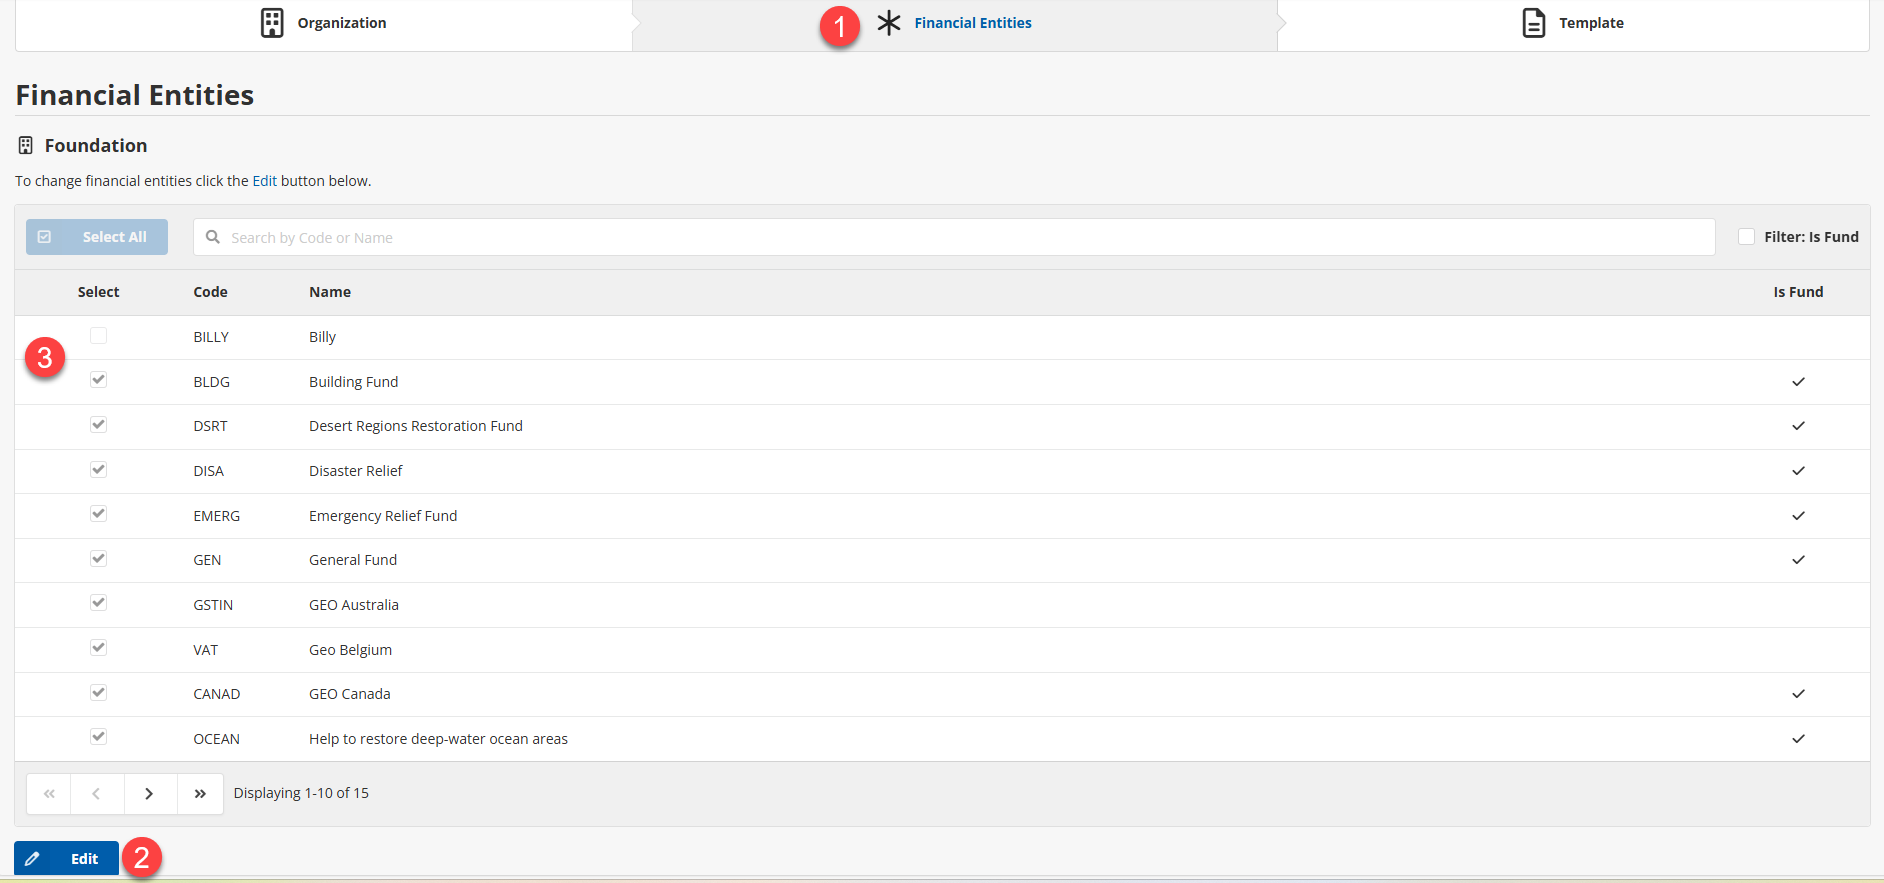Switch to the Organization step tab
This screenshot has width=1884, height=883.
click(341, 23)
